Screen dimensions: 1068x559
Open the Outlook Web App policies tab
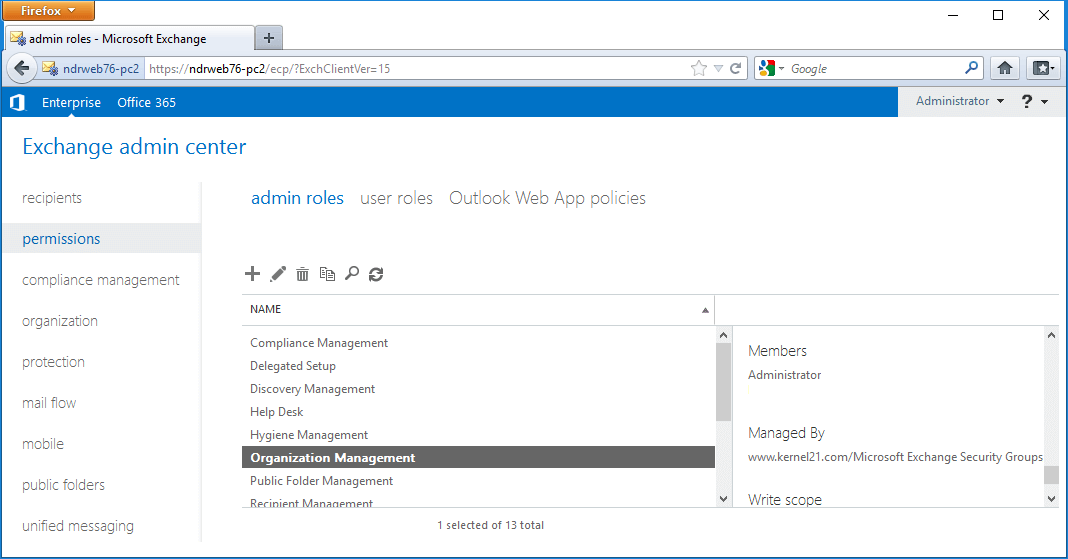point(548,198)
